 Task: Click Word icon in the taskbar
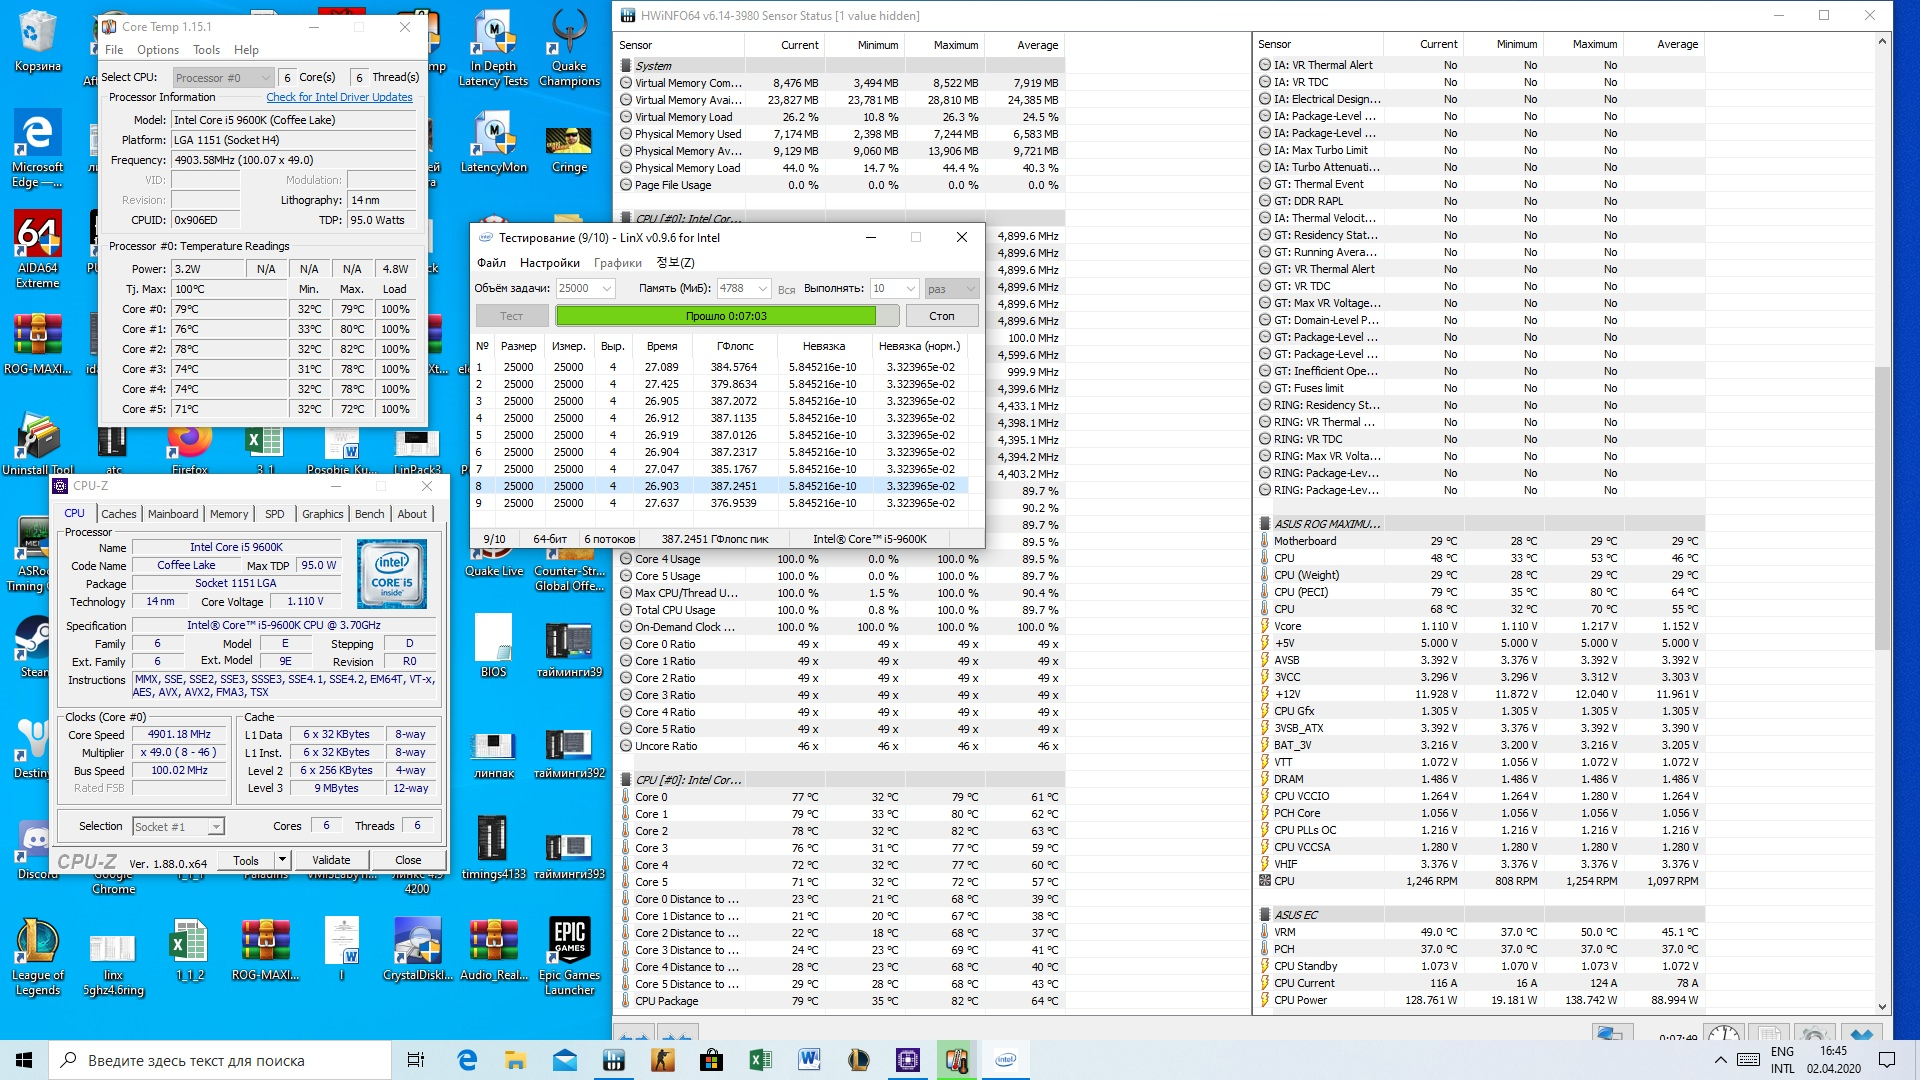coord(809,1060)
